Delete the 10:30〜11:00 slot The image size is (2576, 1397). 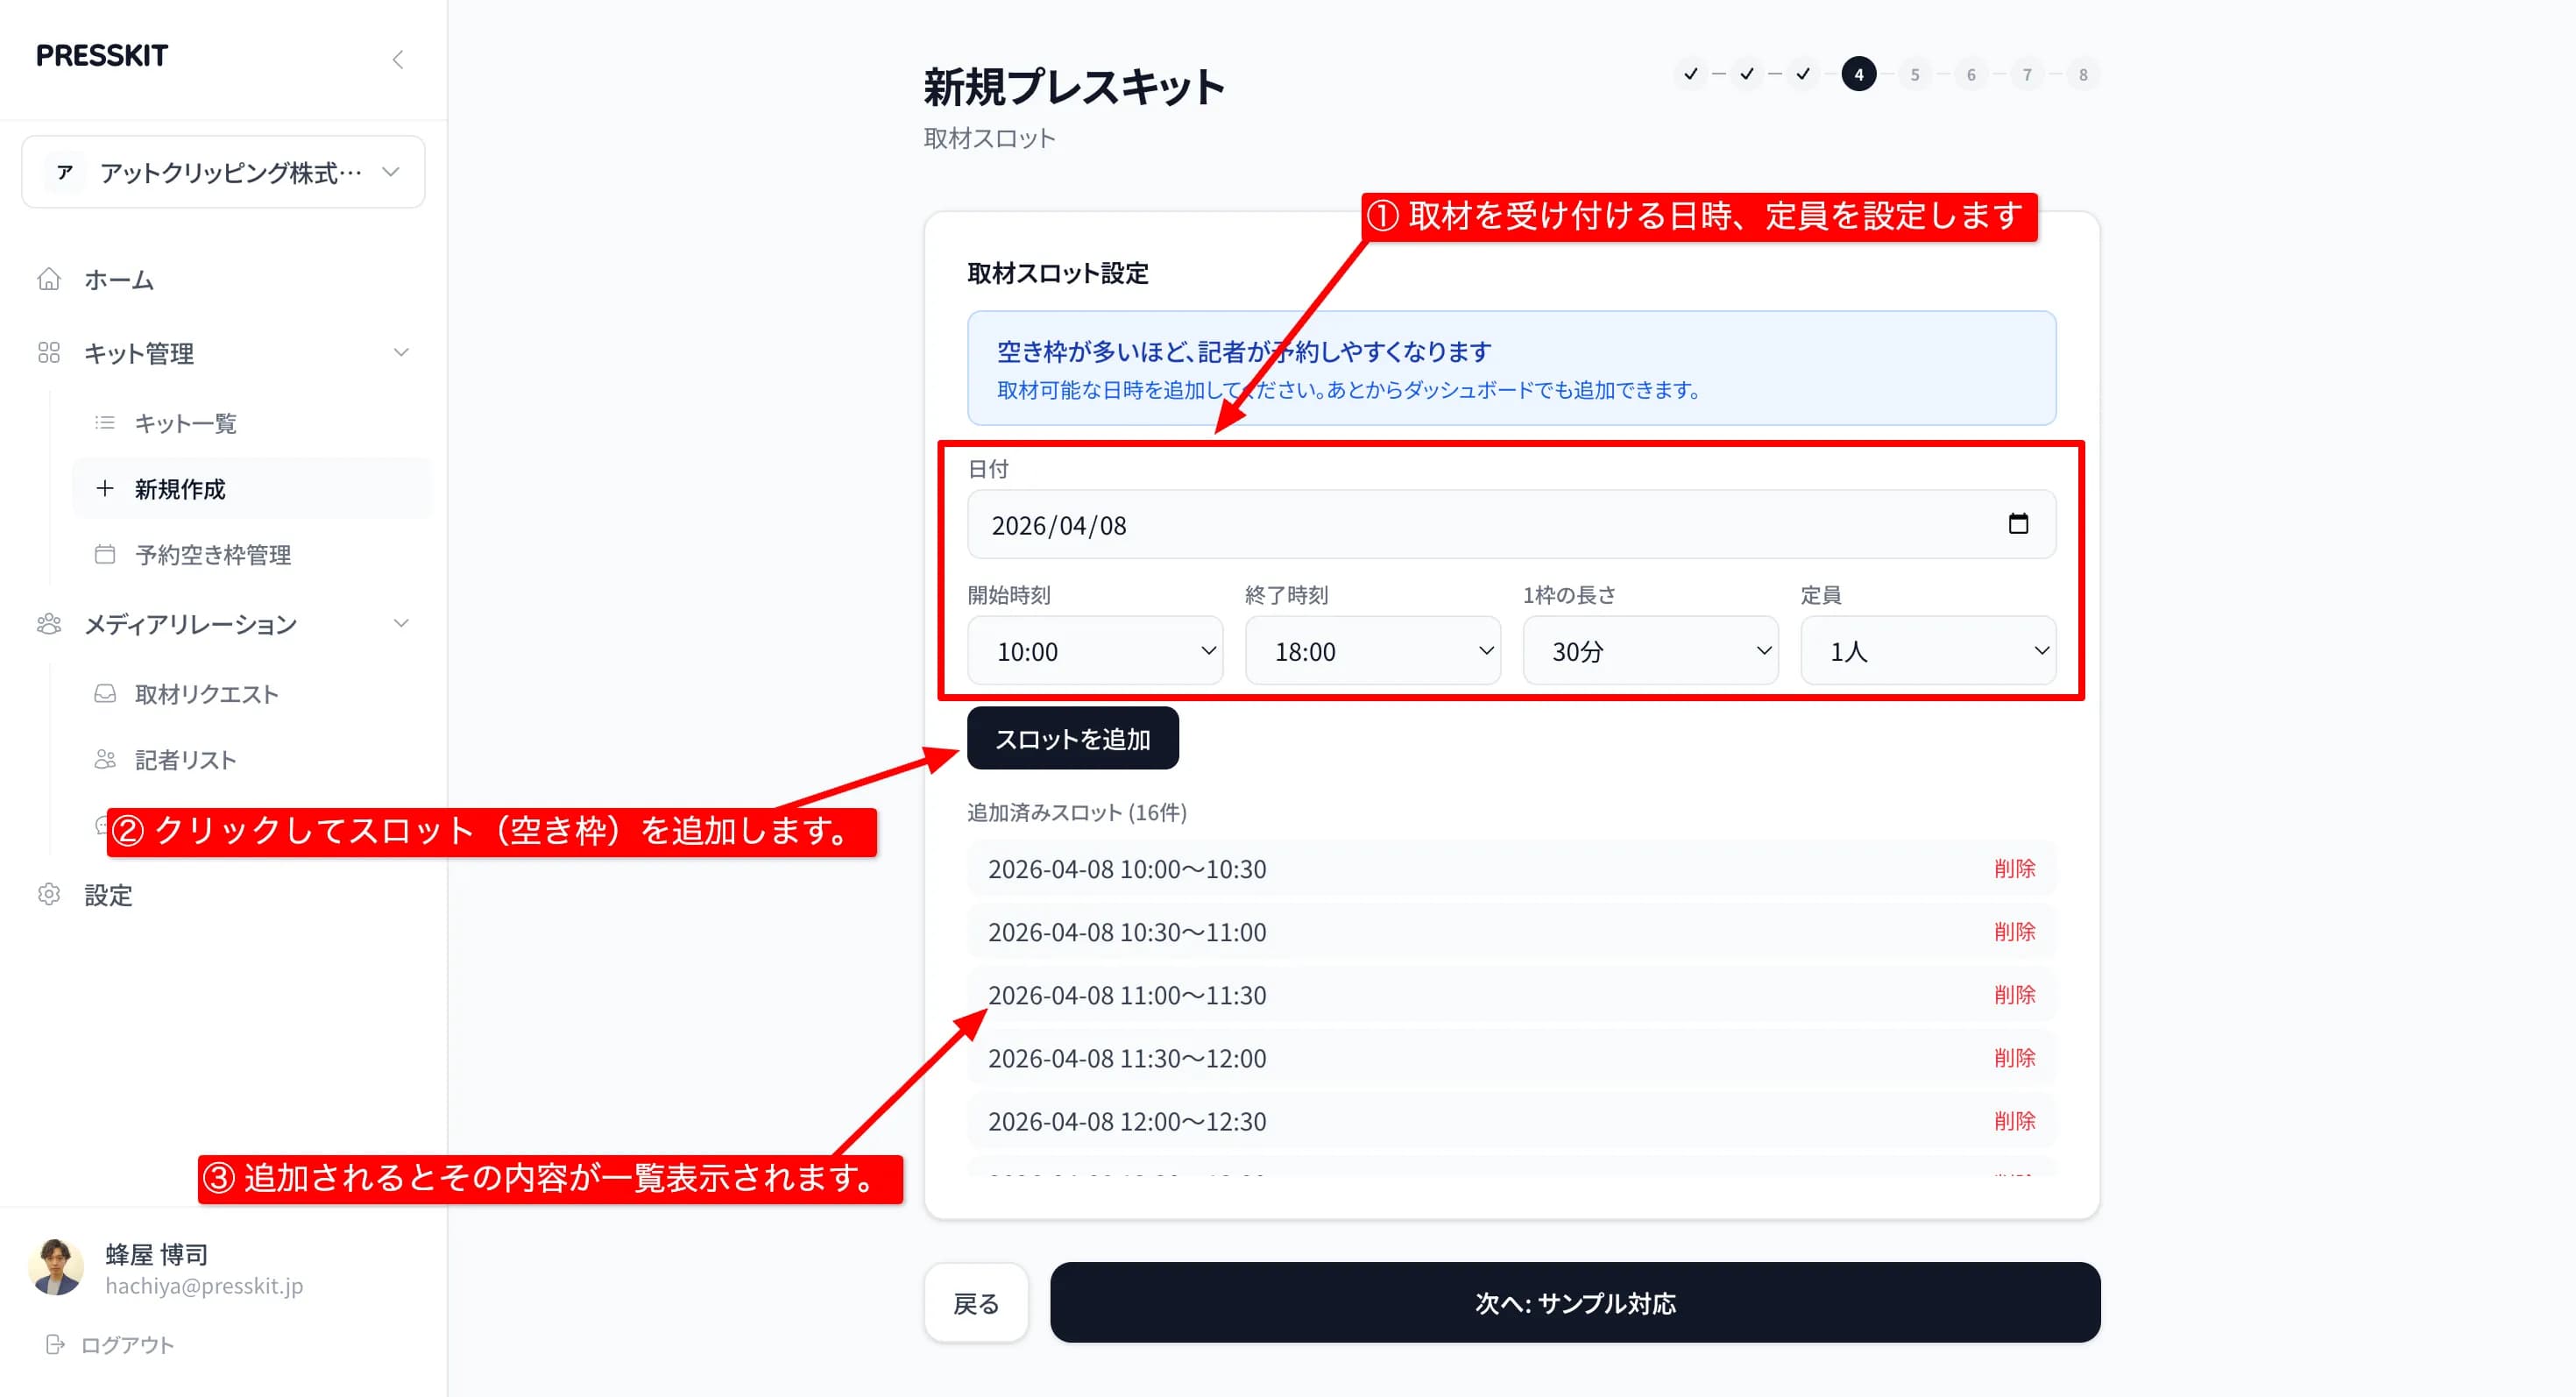pos(2014,931)
